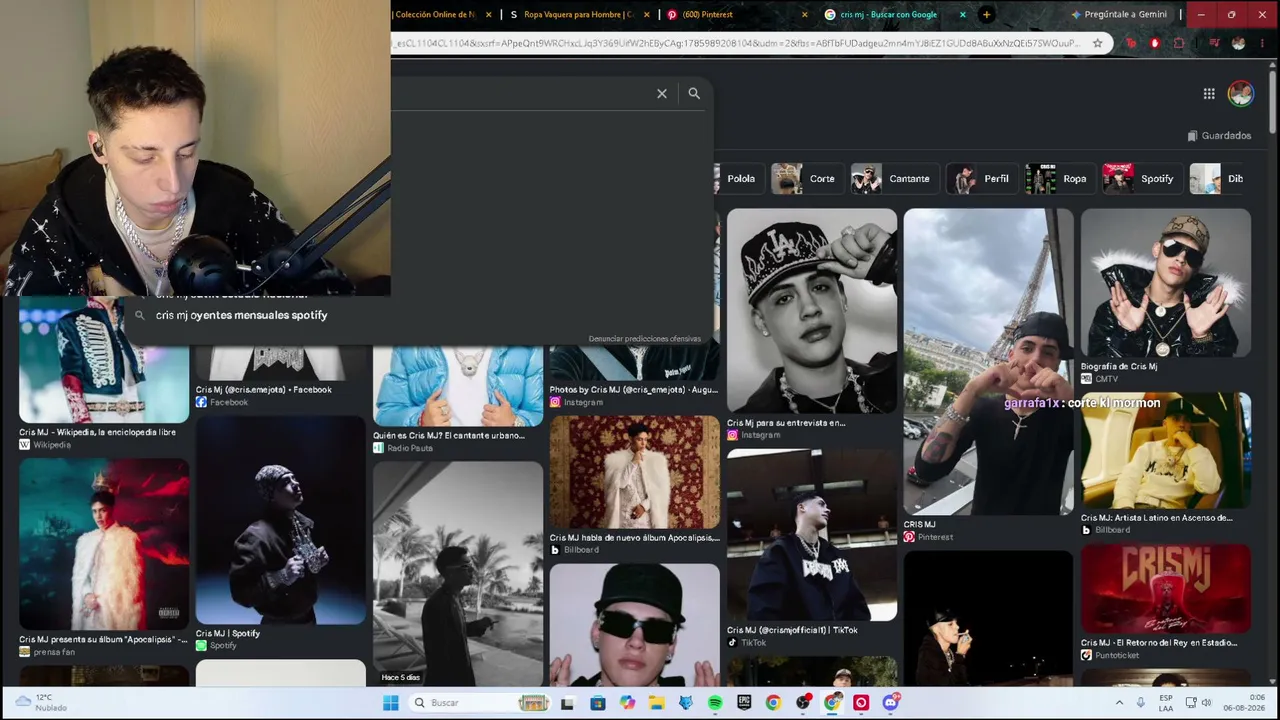This screenshot has height=720, width=1280.
Task: Select the cris mj Buscar con Google tab
Action: tap(894, 14)
